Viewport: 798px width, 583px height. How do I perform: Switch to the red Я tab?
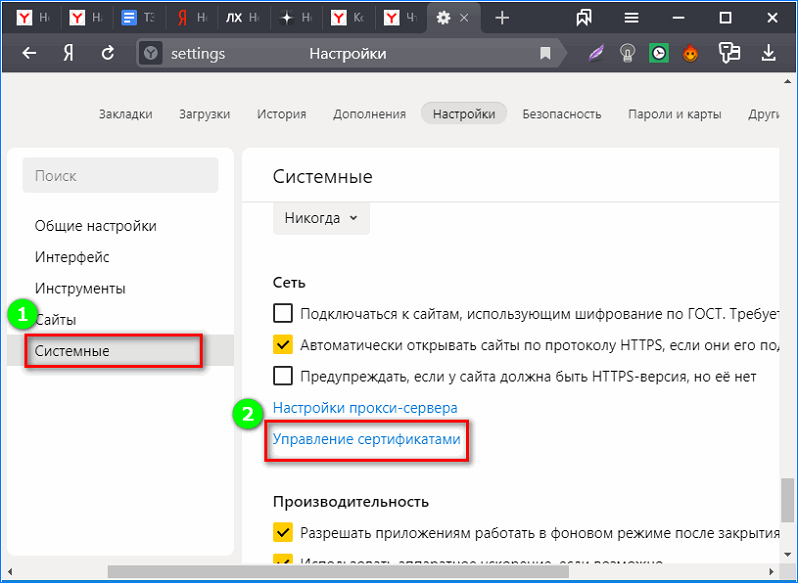coord(192,18)
